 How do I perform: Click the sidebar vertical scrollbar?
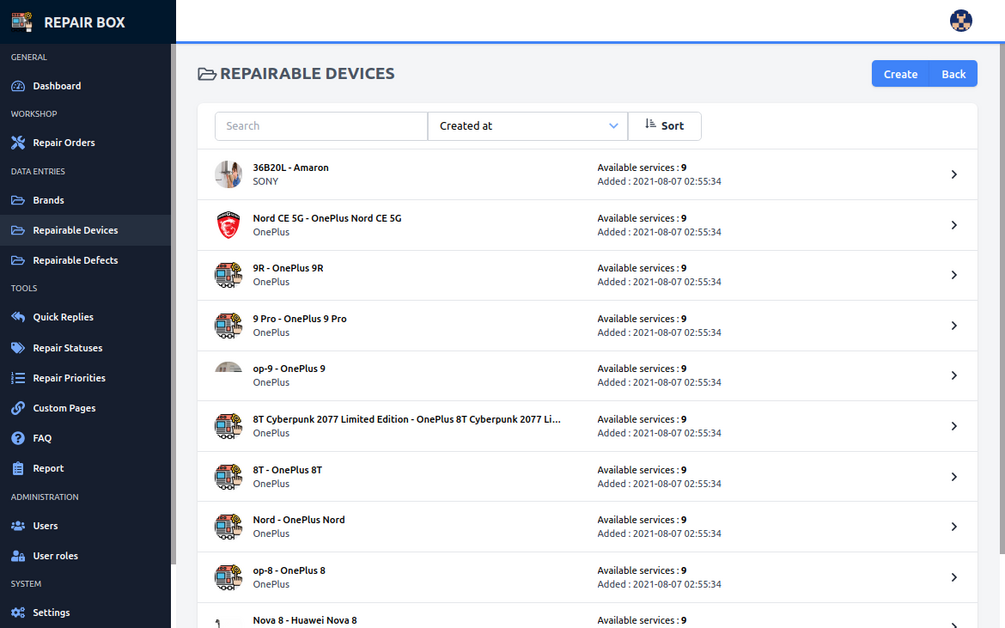pyautogui.click(x=173, y=304)
